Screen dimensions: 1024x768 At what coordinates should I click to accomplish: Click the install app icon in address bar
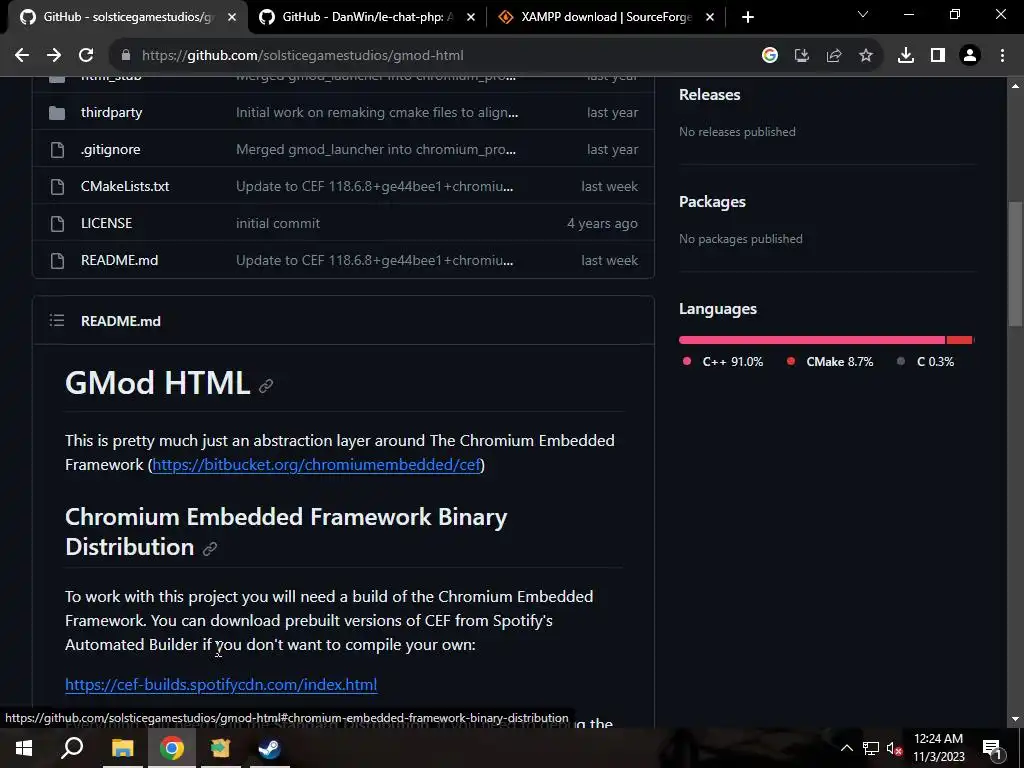pos(801,56)
